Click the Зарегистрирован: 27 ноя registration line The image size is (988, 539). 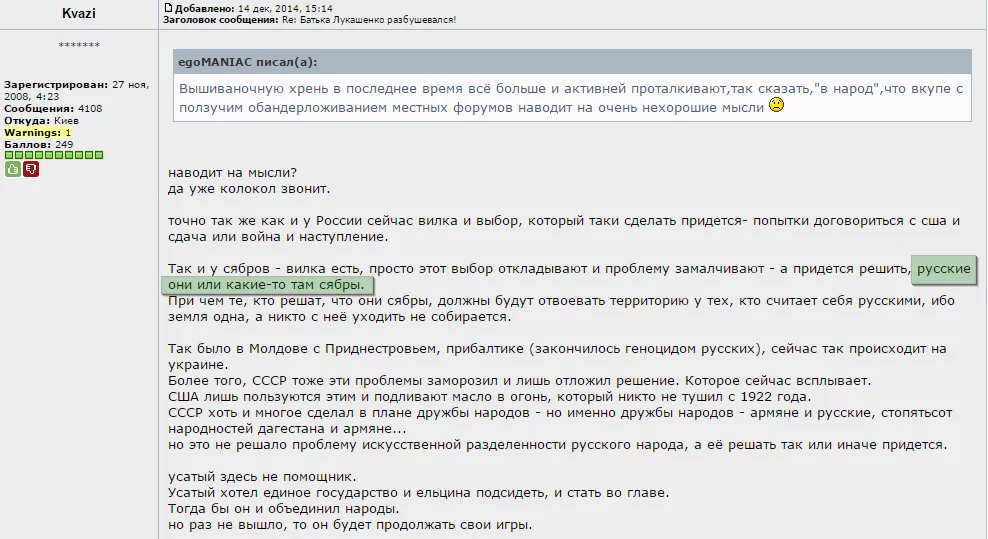[76, 90]
